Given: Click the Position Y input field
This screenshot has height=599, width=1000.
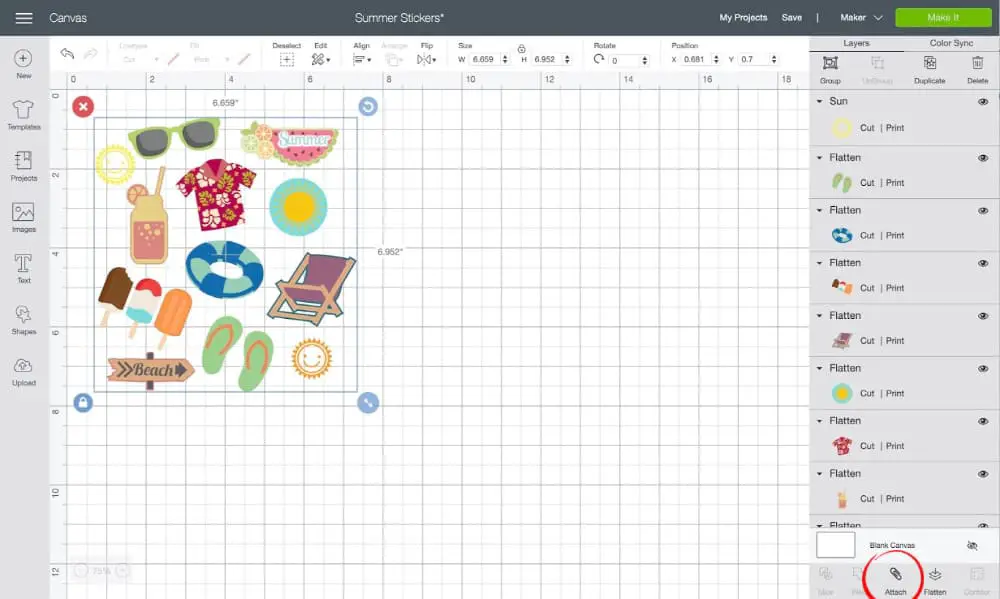Looking at the screenshot, I should coord(758,59).
